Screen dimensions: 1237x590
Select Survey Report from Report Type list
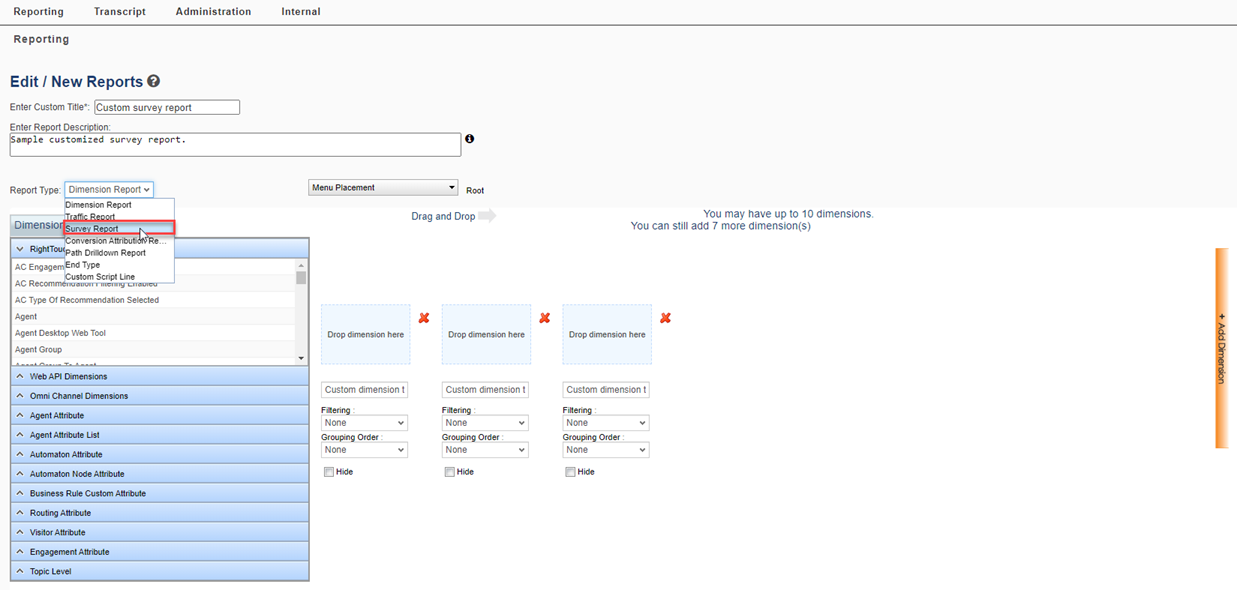92,229
